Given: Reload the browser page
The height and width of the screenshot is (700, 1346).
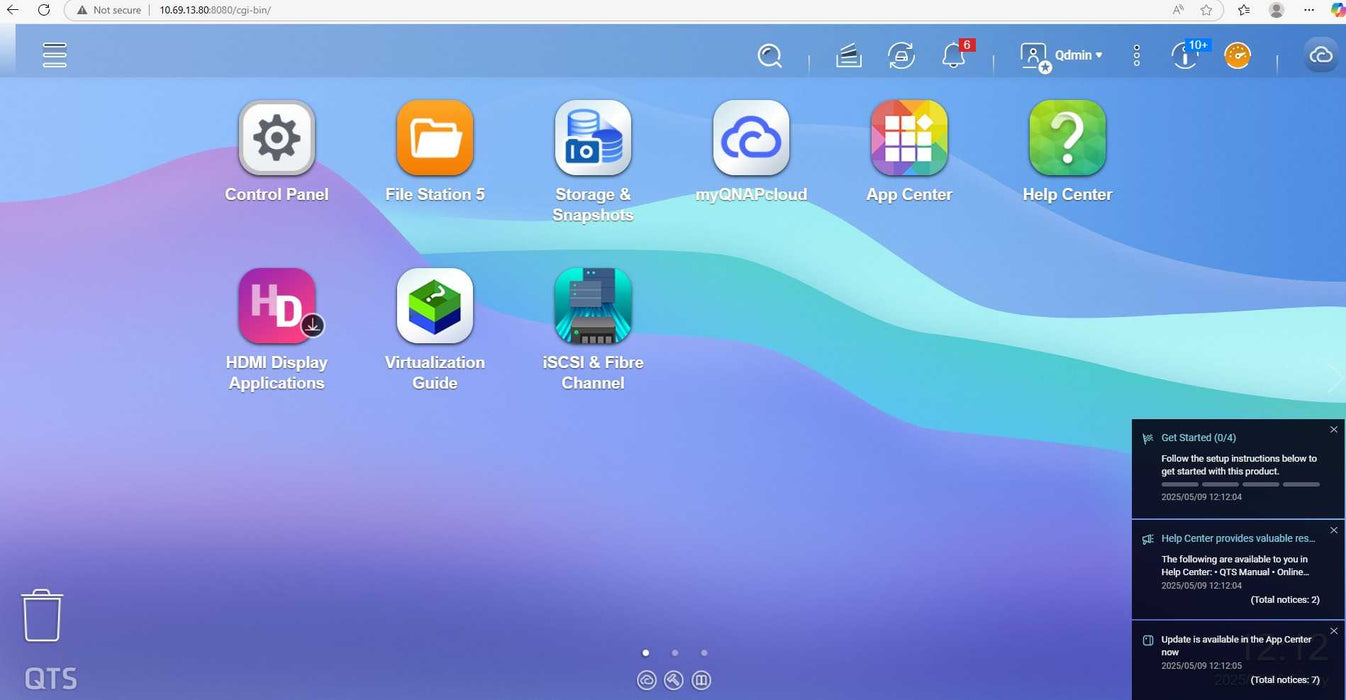Looking at the screenshot, I should tap(44, 10).
